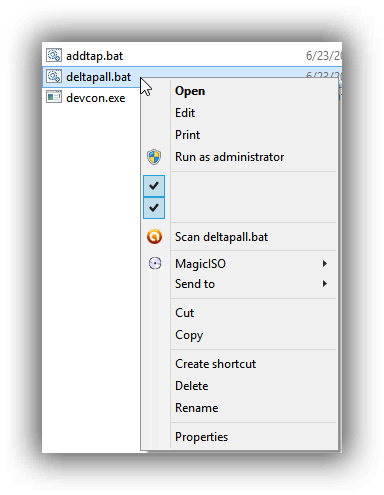Screen dimensions: 384x495
Task: Click the devcon.exe file icon
Action: (54, 97)
